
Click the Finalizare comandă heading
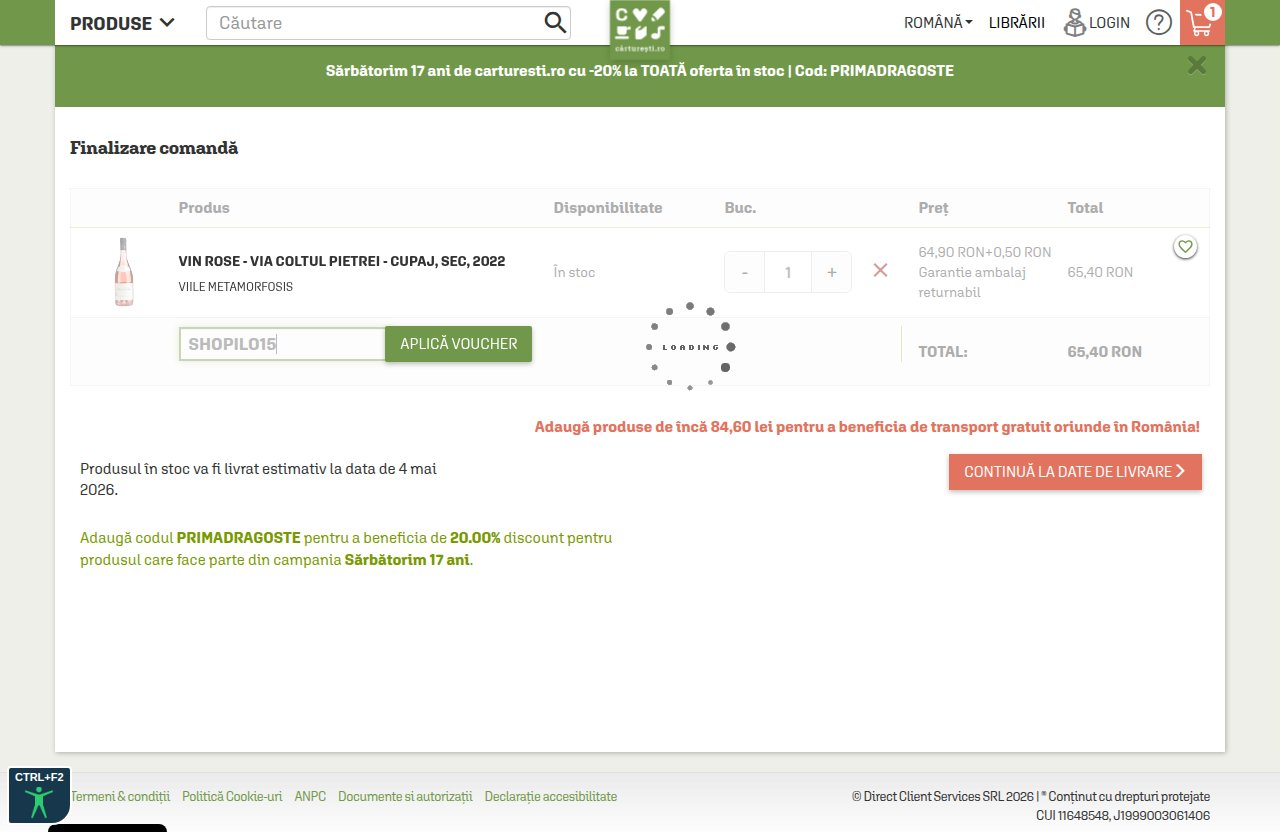[154, 148]
